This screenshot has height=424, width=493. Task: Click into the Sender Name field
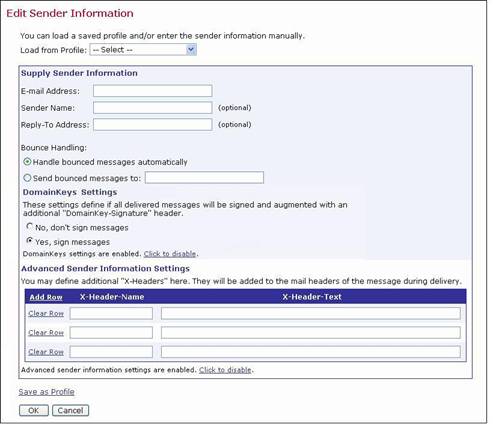pos(153,108)
